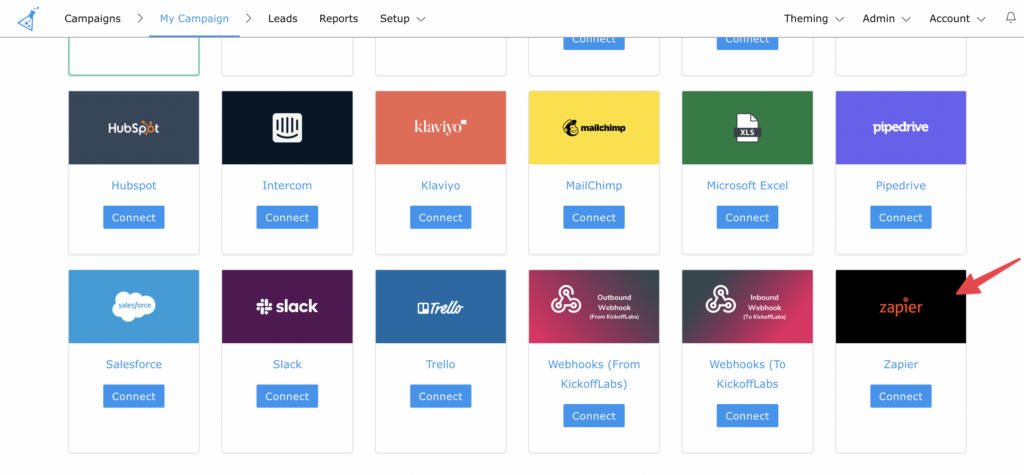Connect Webhooks (From KickoffLabs)
1024x475 pixels.
[x=594, y=416]
